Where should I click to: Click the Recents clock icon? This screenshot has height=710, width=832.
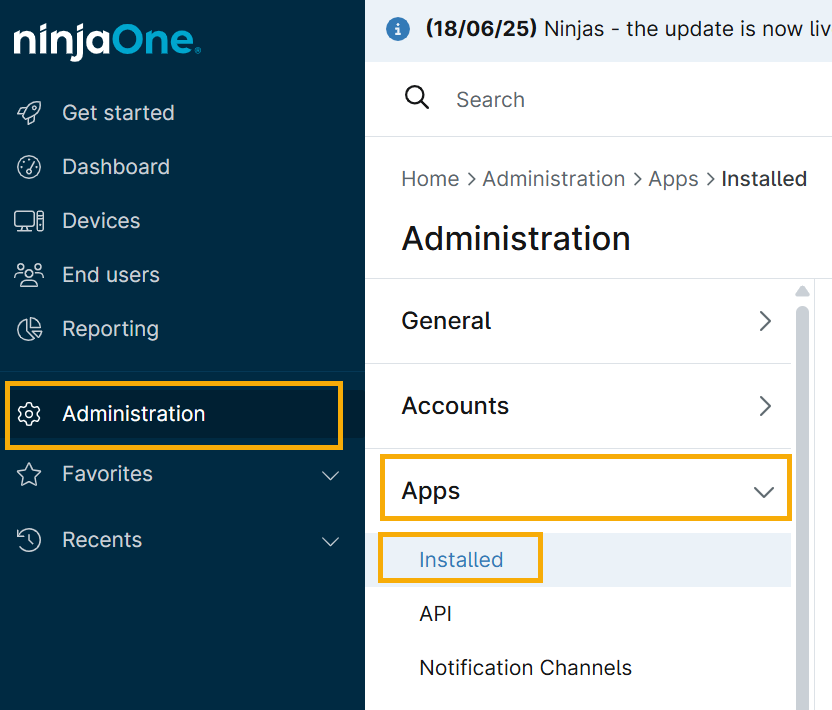pos(29,540)
